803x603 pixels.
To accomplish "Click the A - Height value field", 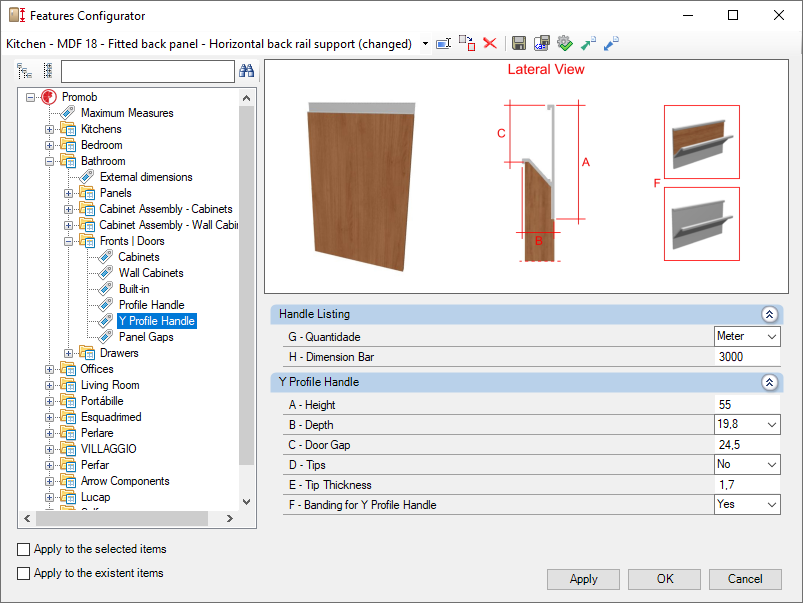I will (x=746, y=405).
